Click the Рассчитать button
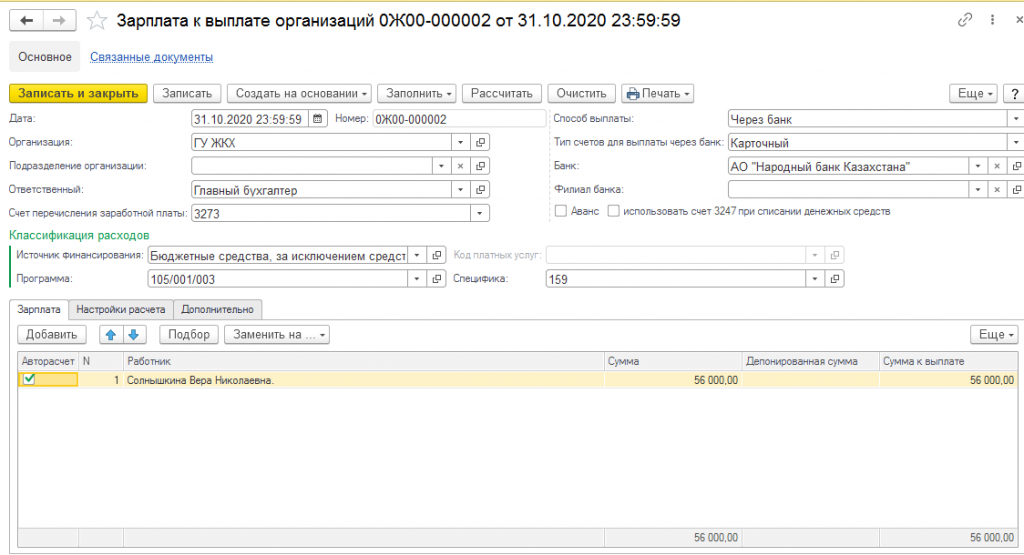 tap(502, 93)
